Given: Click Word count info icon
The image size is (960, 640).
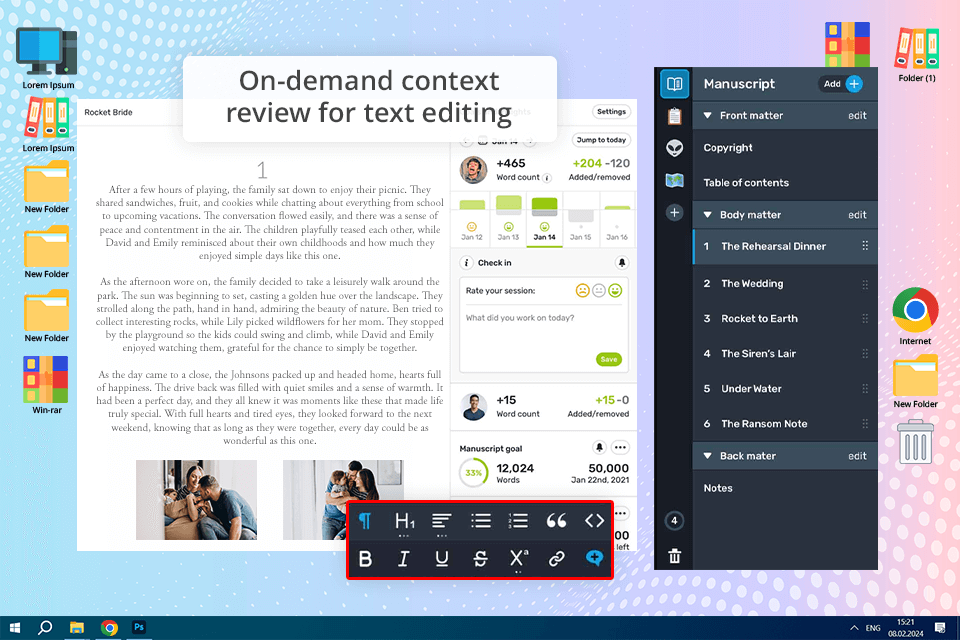Looking at the screenshot, I should [x=547, y=178].
